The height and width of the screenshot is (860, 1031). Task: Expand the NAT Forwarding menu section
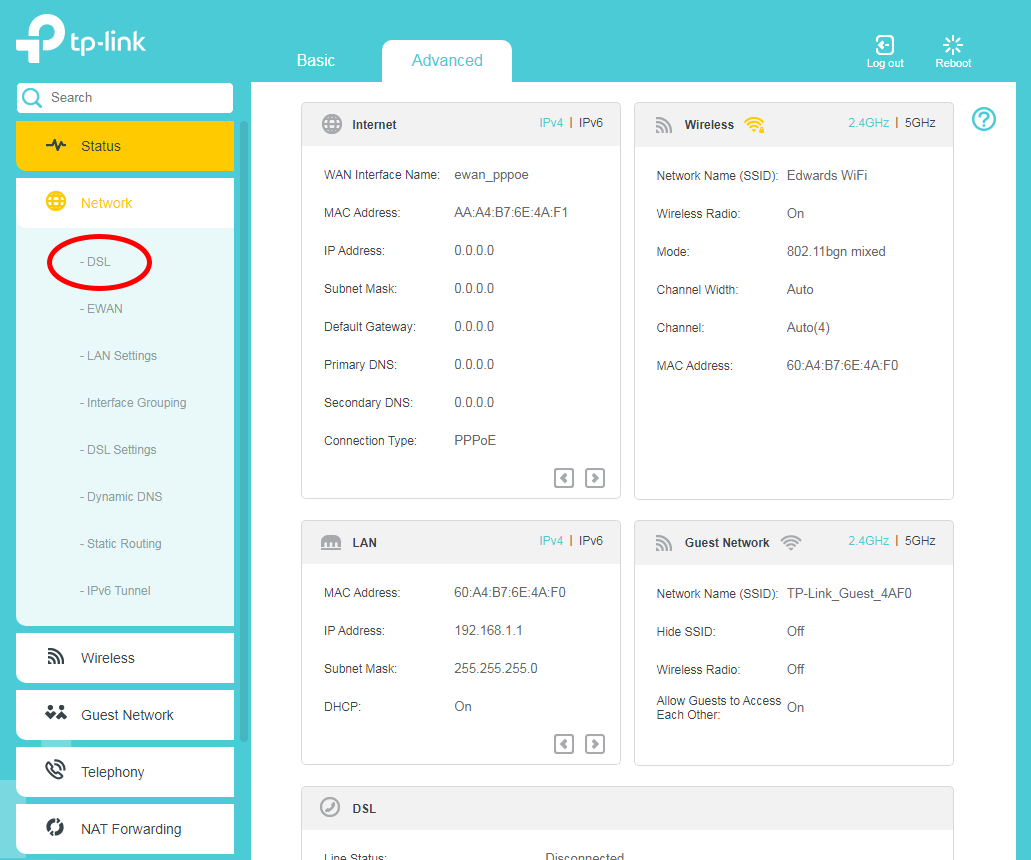125,829
